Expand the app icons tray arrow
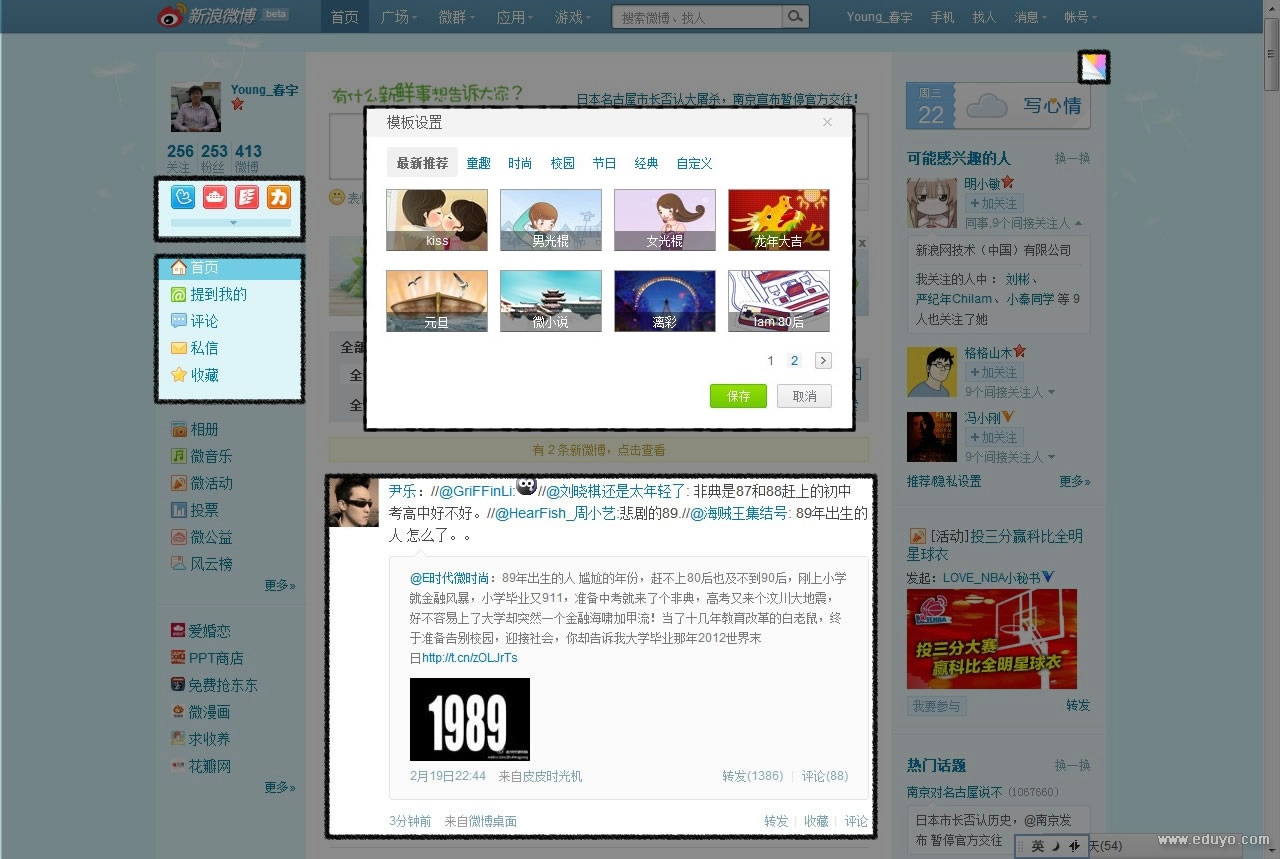Image resolution: width=1280 pixels, height=859 pixels. [231, 223]
